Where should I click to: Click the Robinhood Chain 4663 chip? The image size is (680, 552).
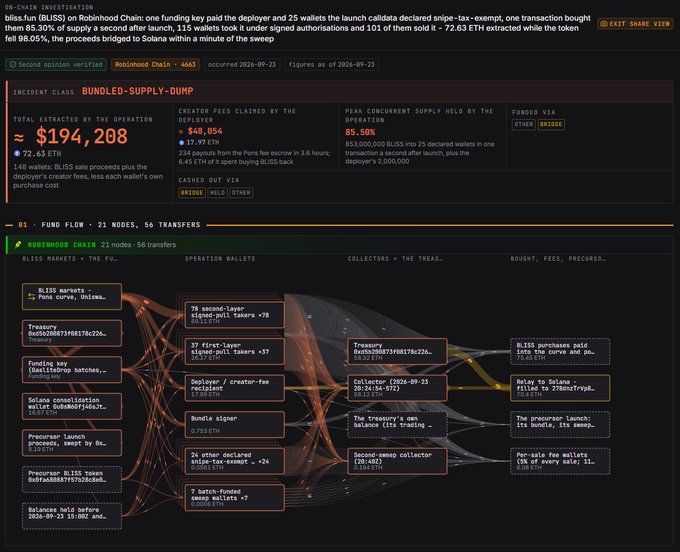pyautogui.click(x=155, y=65)
